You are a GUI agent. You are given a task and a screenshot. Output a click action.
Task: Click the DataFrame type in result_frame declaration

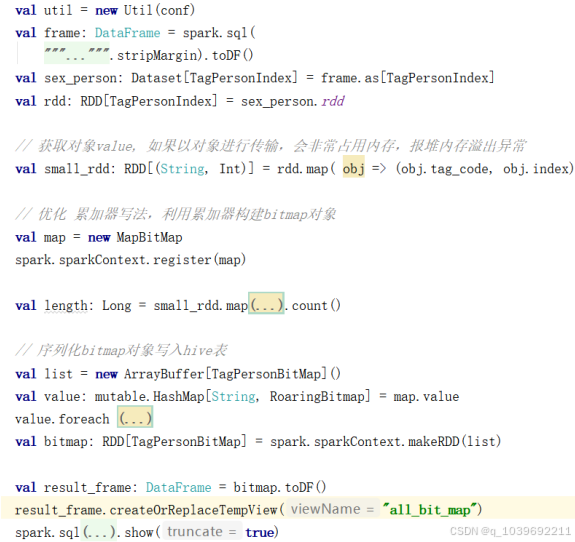[x=178, y=487]
